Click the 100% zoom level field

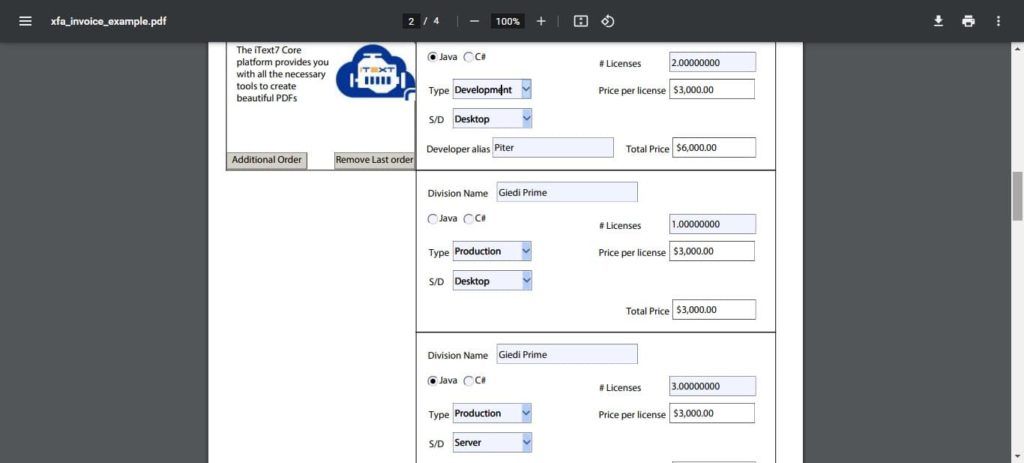point(508,21)
